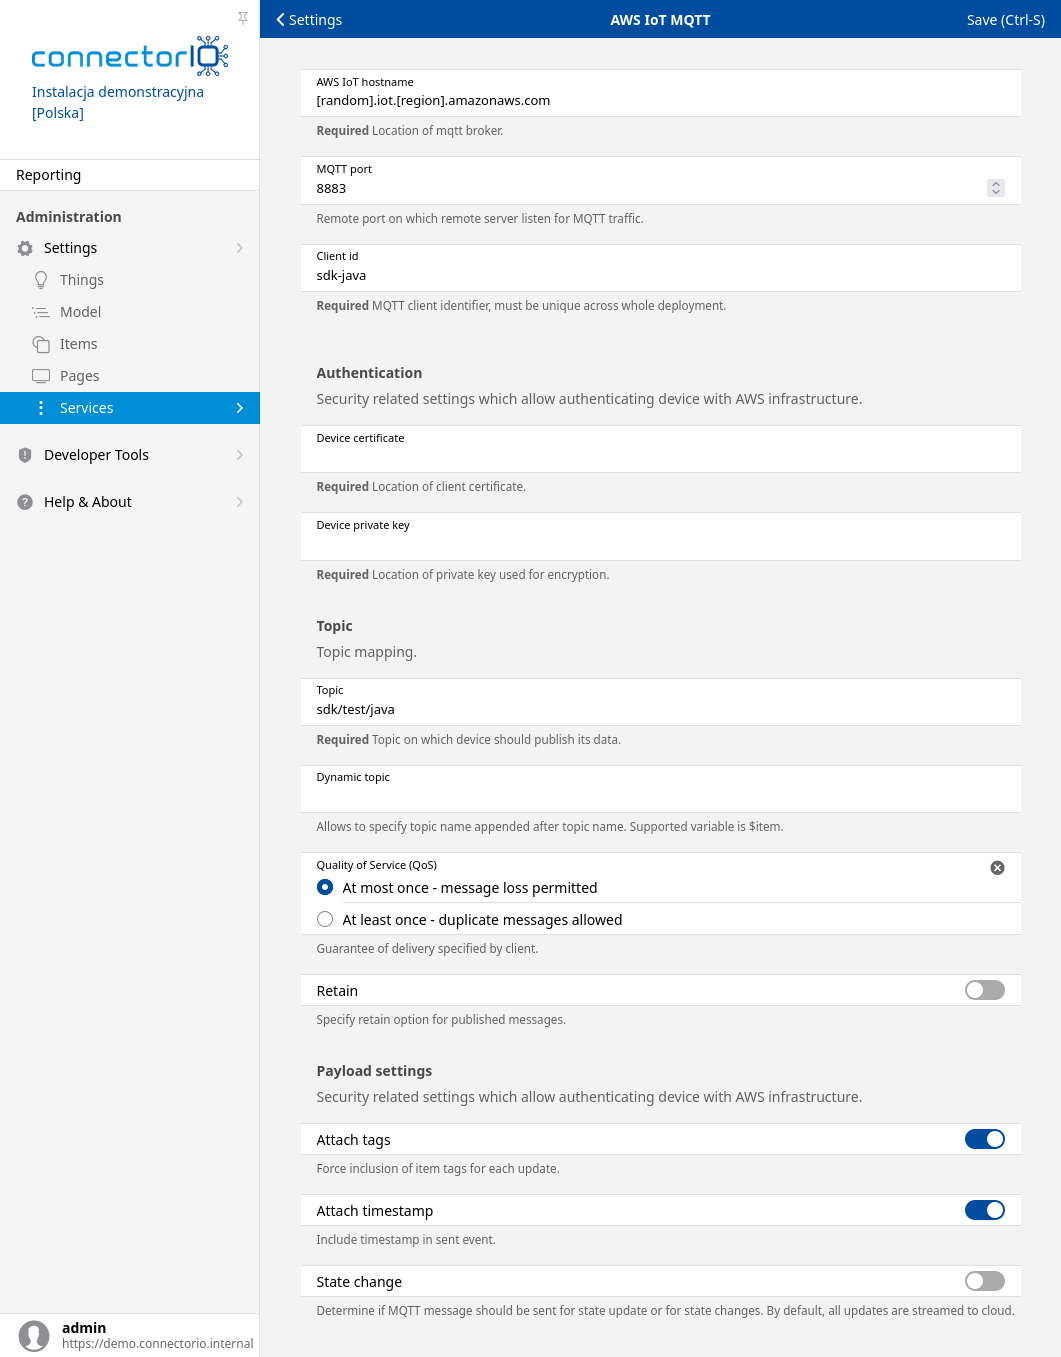1061x1357 pixels.
Task: Click the admin account name
Action: pos(84,1328)
